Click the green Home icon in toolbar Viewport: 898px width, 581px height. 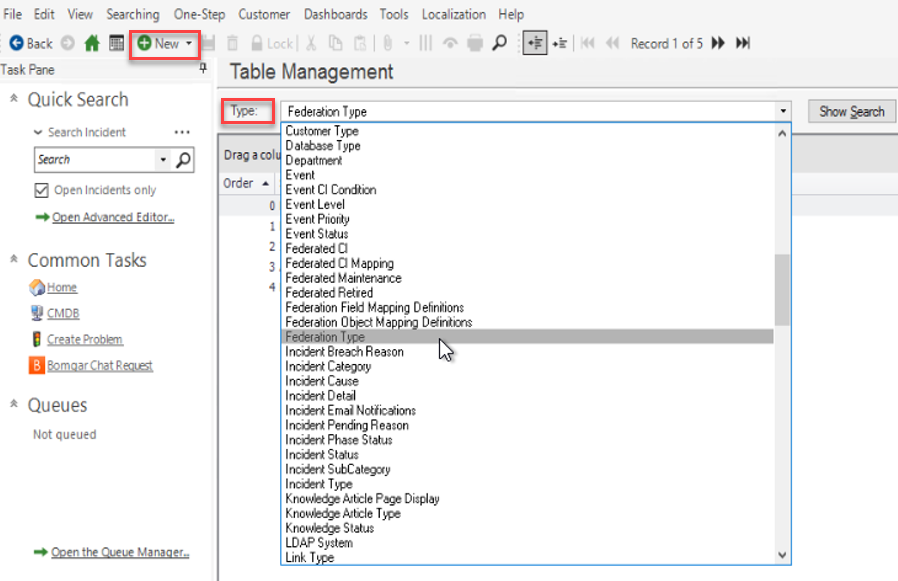pyautogui.click(x=92, y=43)
